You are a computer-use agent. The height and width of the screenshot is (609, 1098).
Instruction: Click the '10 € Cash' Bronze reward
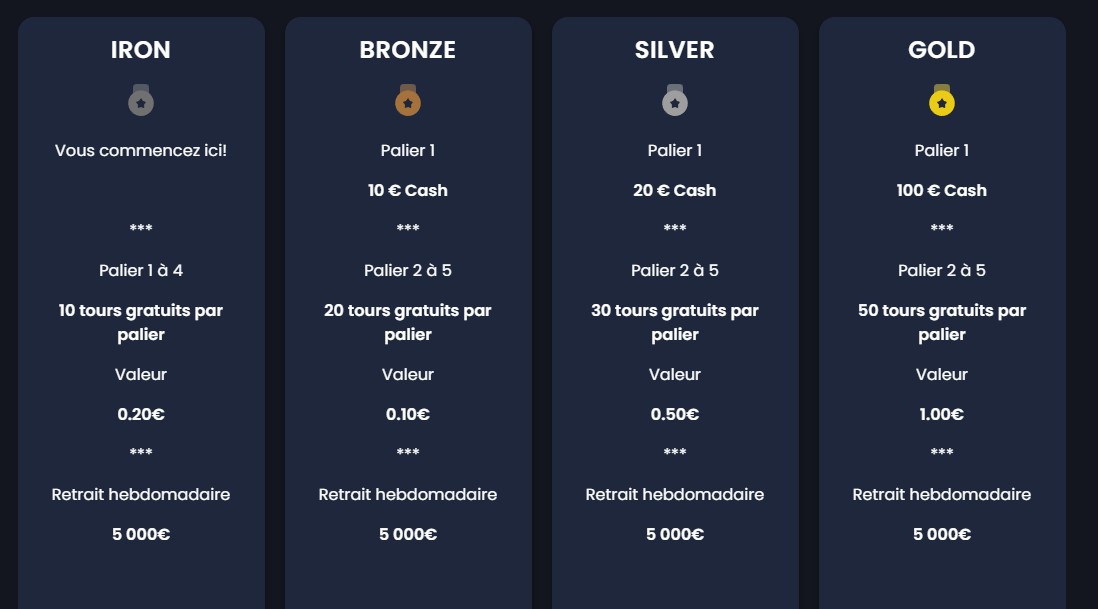(x=408, y=190)
